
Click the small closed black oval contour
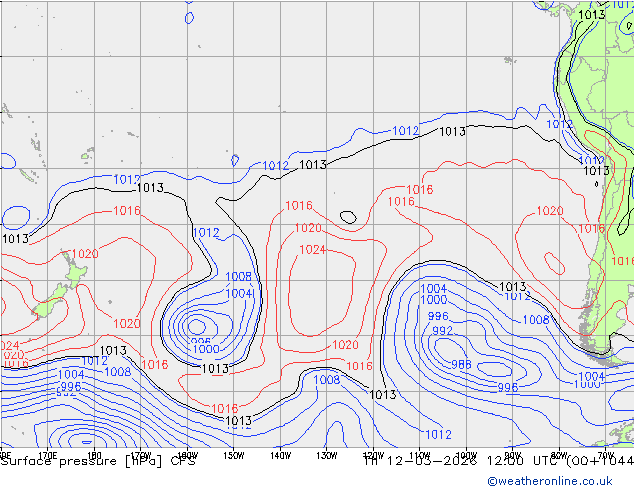point(348,216)
